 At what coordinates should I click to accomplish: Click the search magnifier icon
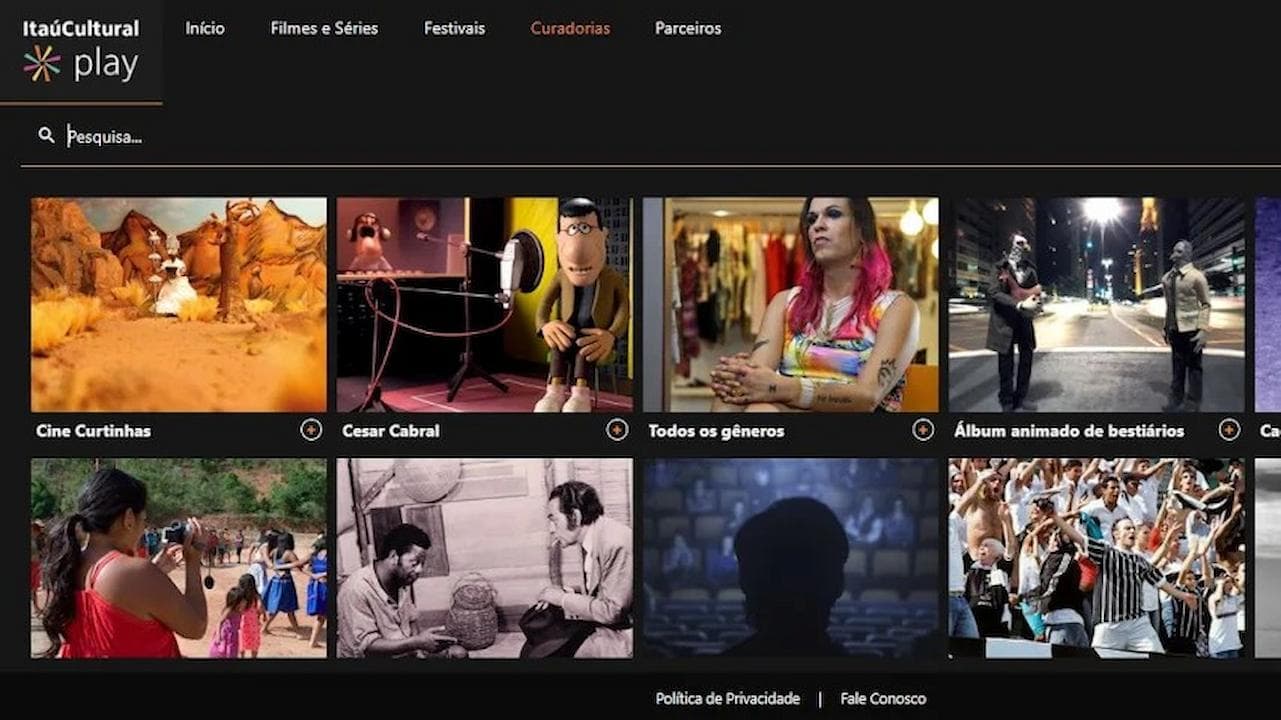[46, 135]
